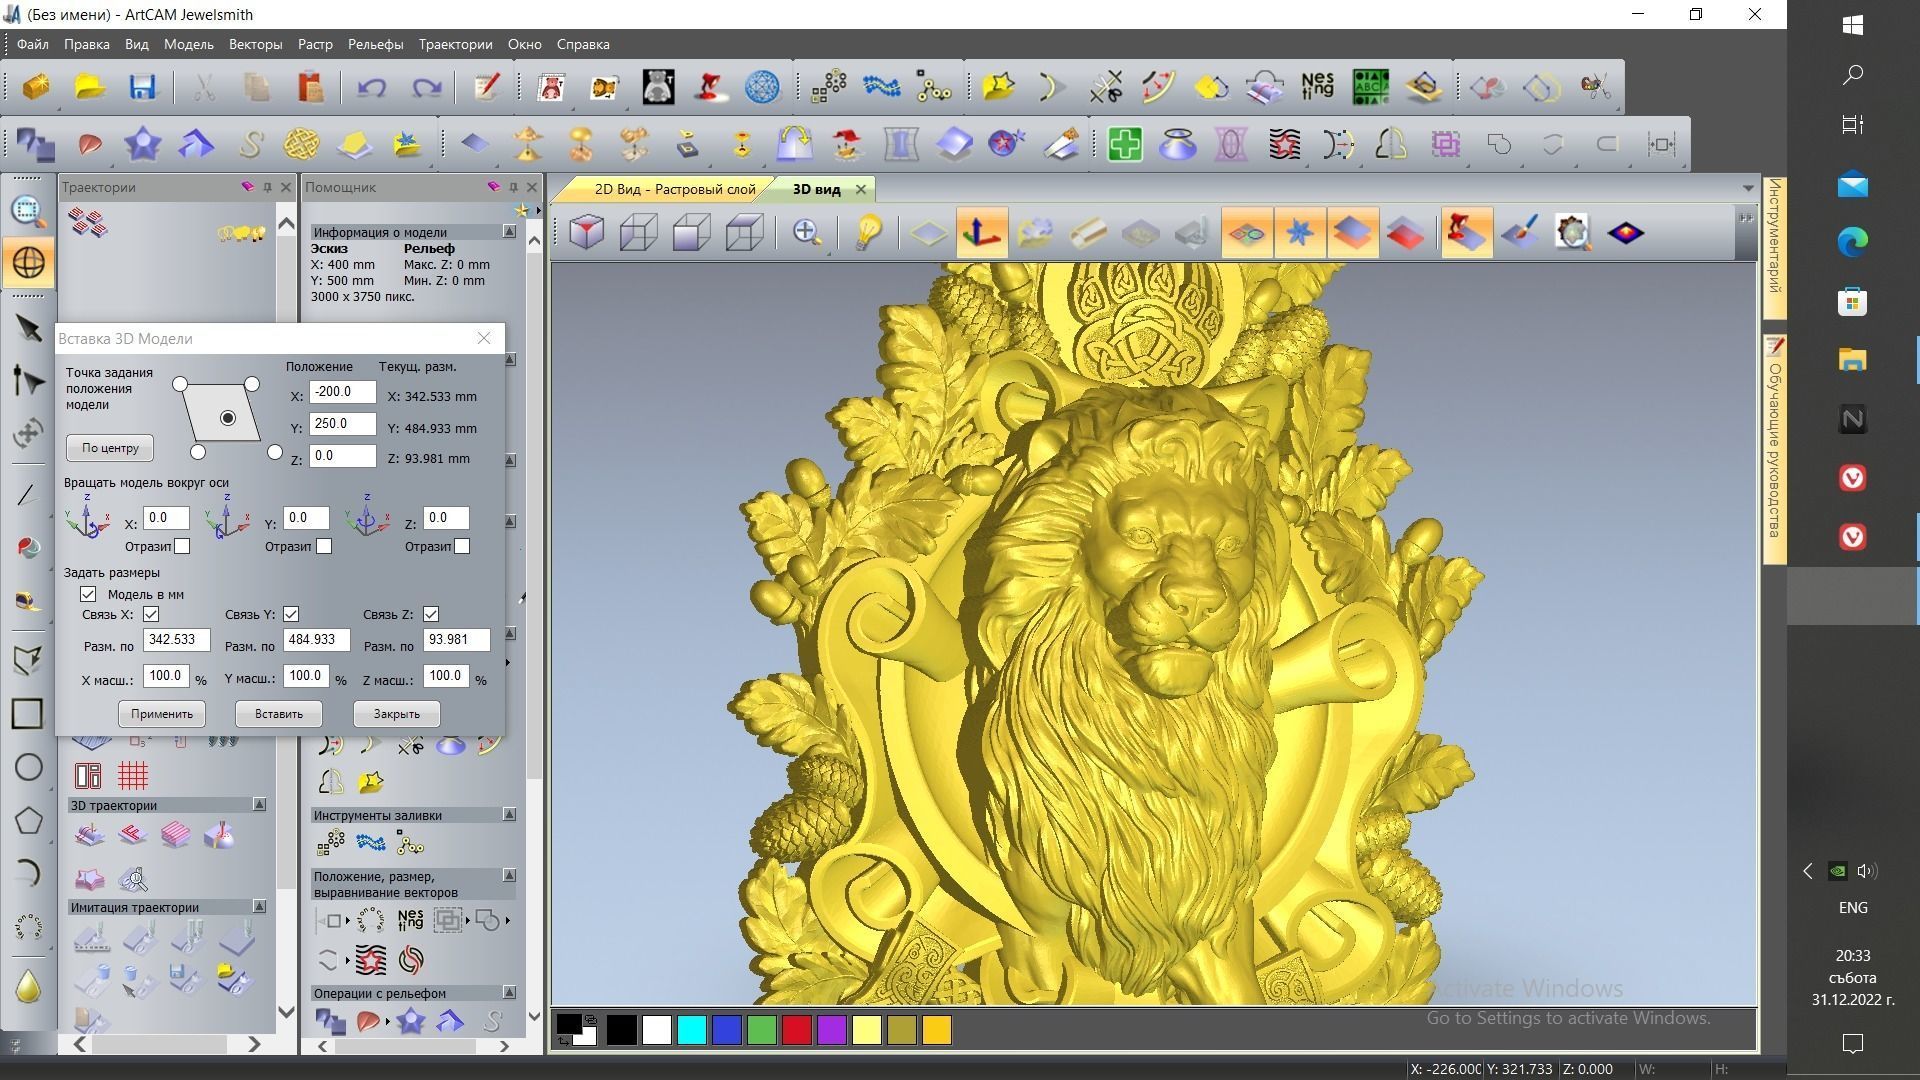
Task: Collapse the Имитация траектории section
Action: [x=259, y=906]
